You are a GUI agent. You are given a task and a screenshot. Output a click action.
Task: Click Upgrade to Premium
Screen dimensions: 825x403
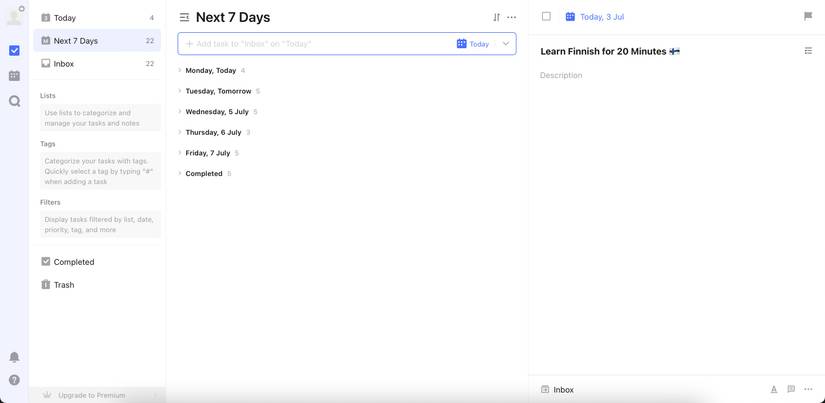pyautogui.click(x=92, y=395)
